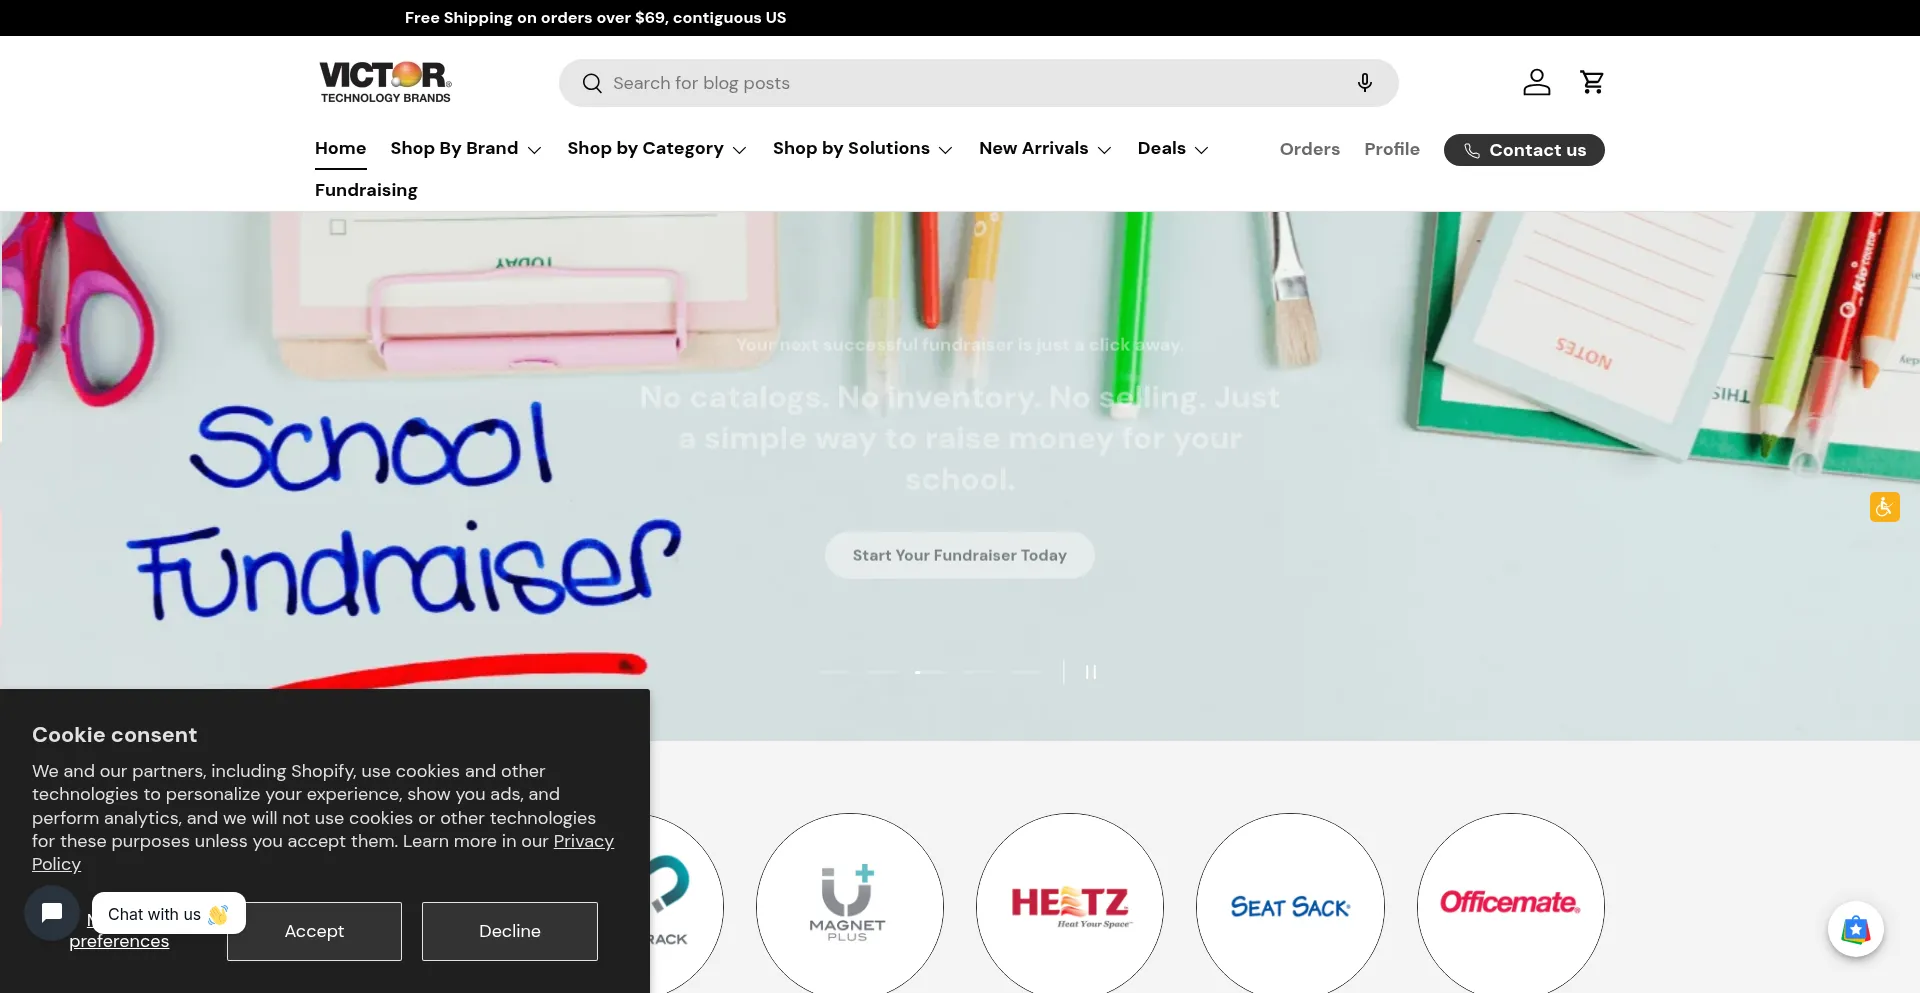
Task: Open the Orders link
Action: coord(1309,149)
